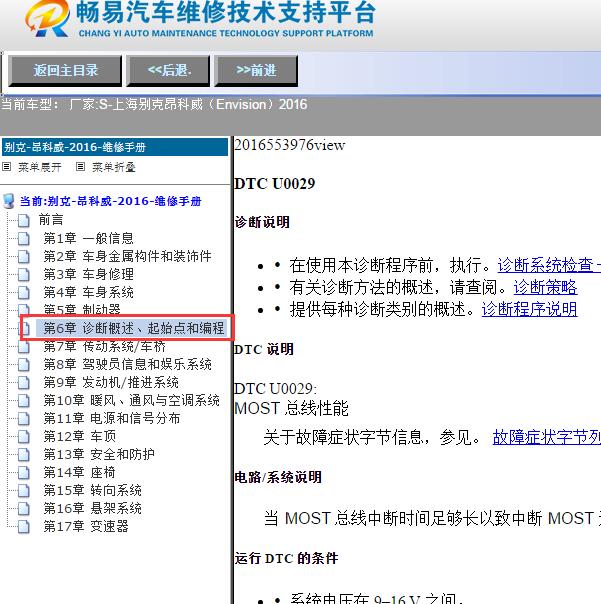Click the page icon beside 第15章

(24, 490)
